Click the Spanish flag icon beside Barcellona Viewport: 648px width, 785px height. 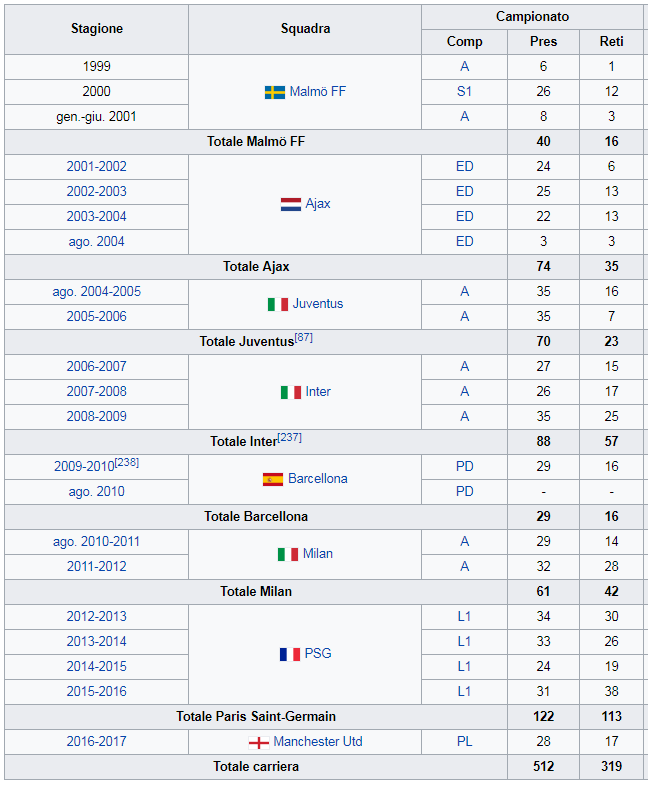point(272,479)
